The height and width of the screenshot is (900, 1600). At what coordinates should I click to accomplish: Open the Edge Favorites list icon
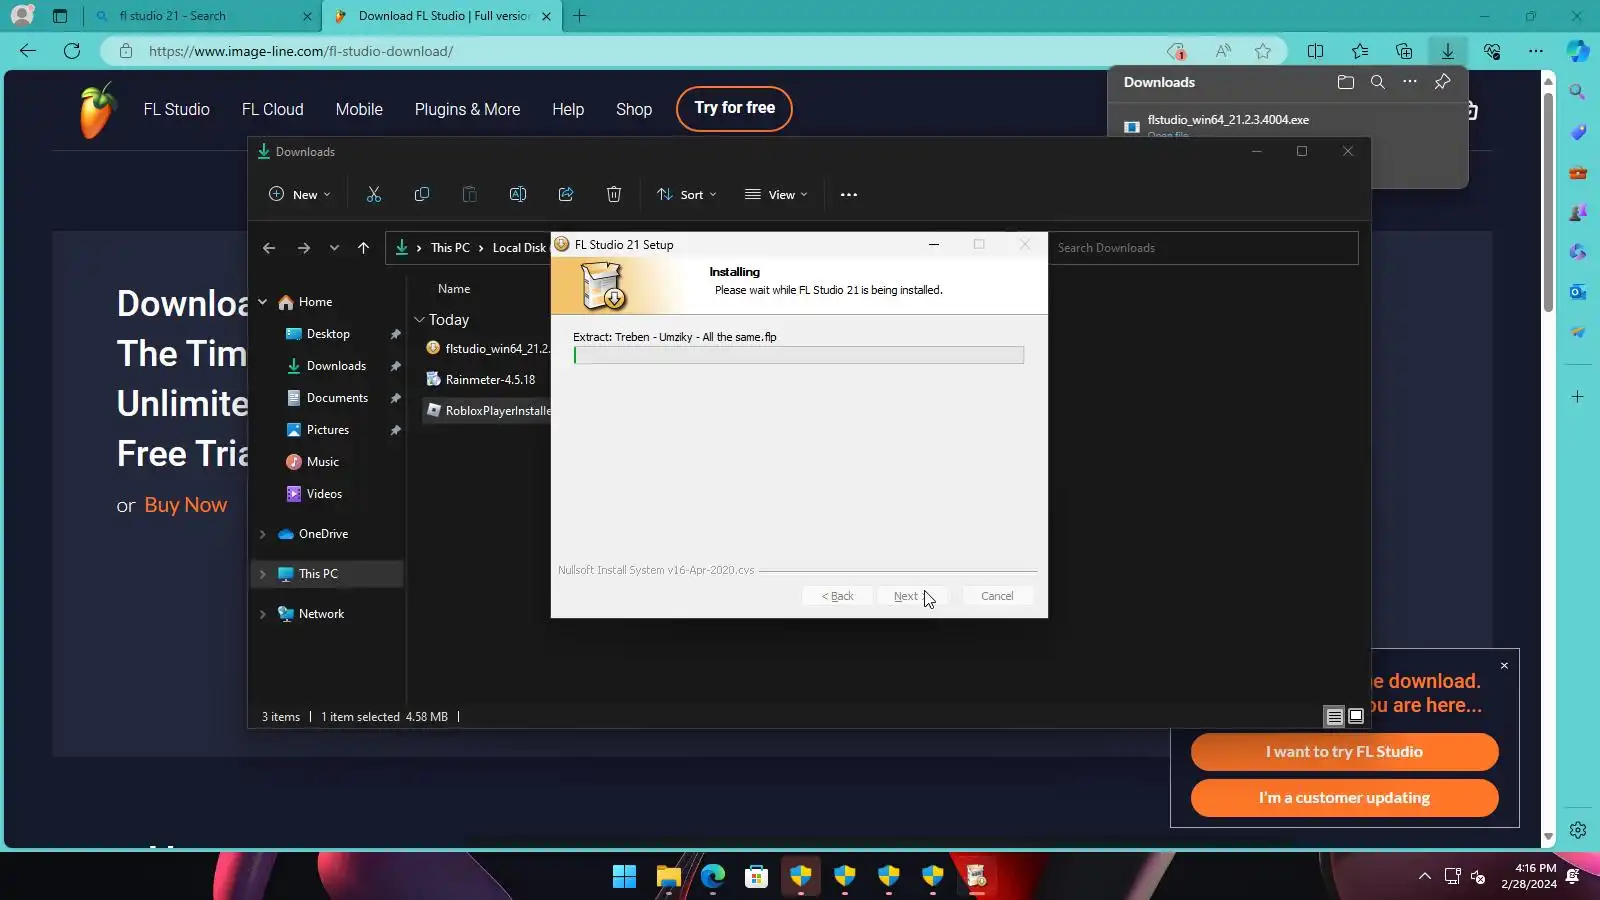pyautogui.click(x=1360, y=51)
